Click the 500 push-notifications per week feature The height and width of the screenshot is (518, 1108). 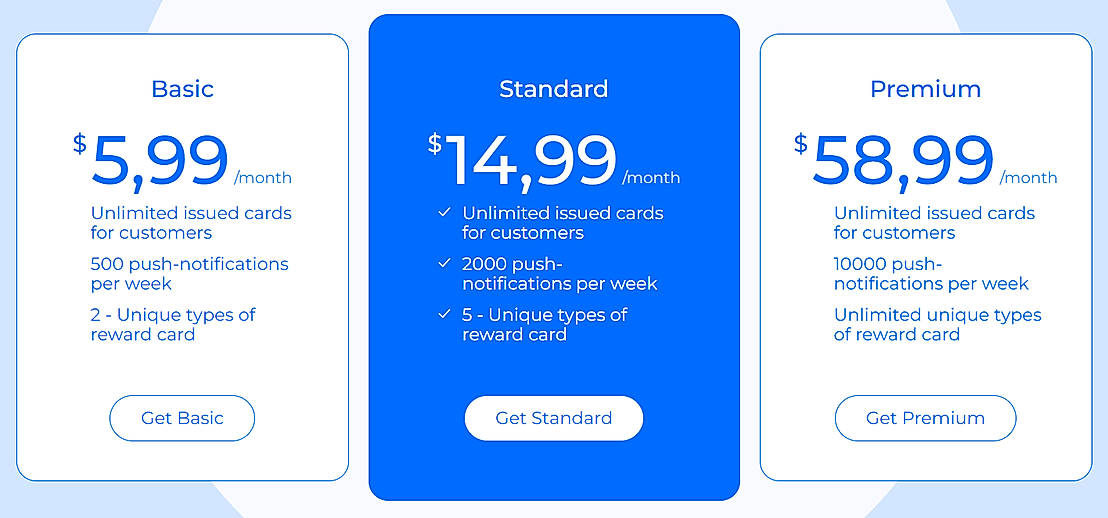click(189, 274)
